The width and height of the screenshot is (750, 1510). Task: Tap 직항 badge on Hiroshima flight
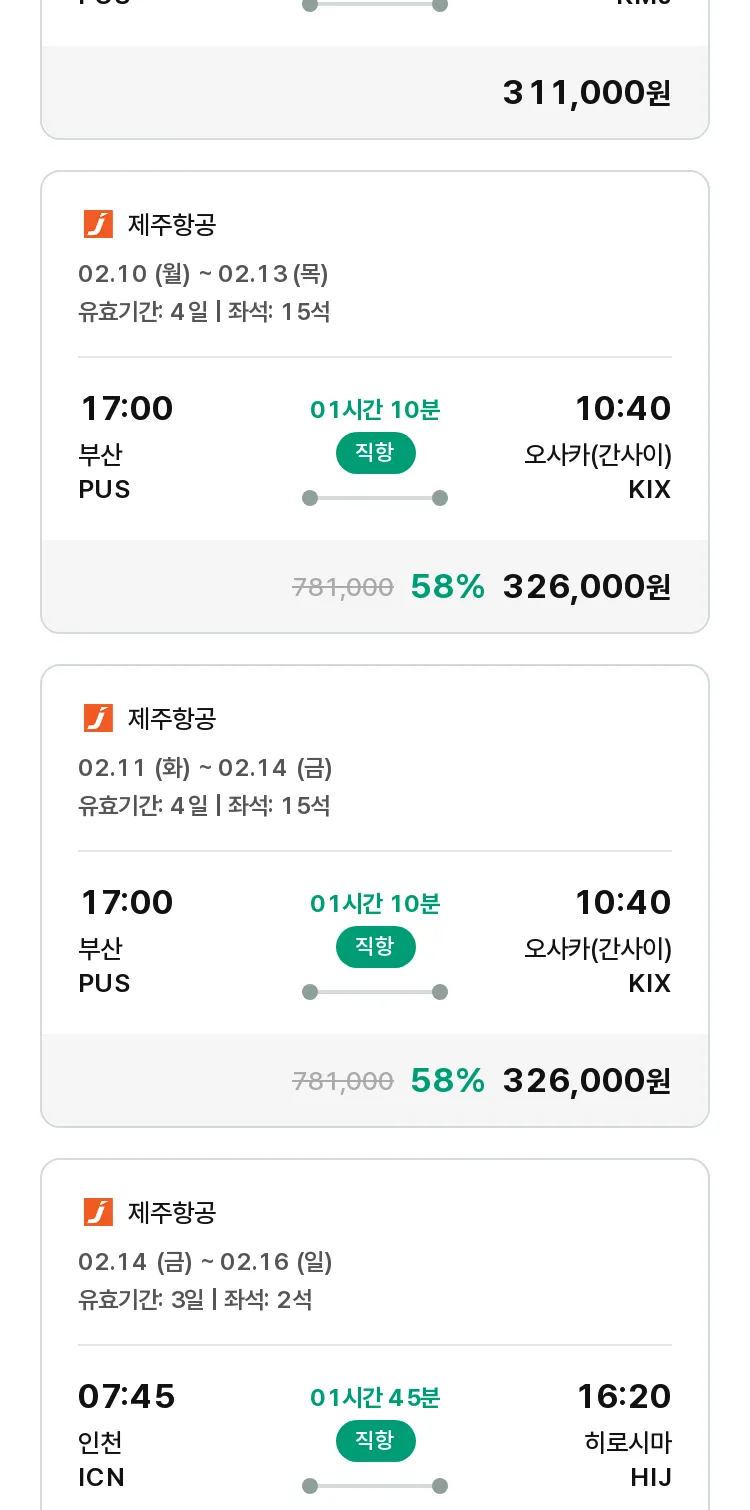[x=375, y=1441]
